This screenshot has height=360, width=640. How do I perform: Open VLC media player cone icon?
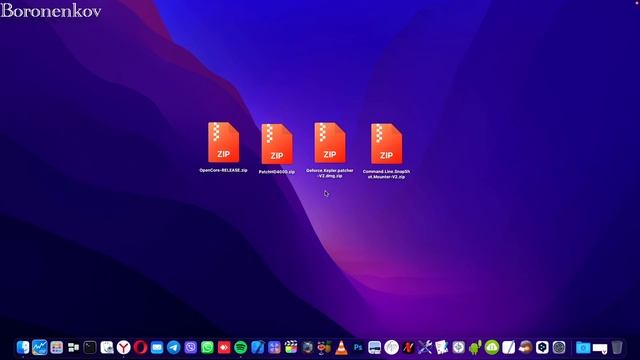click(341, 347)
